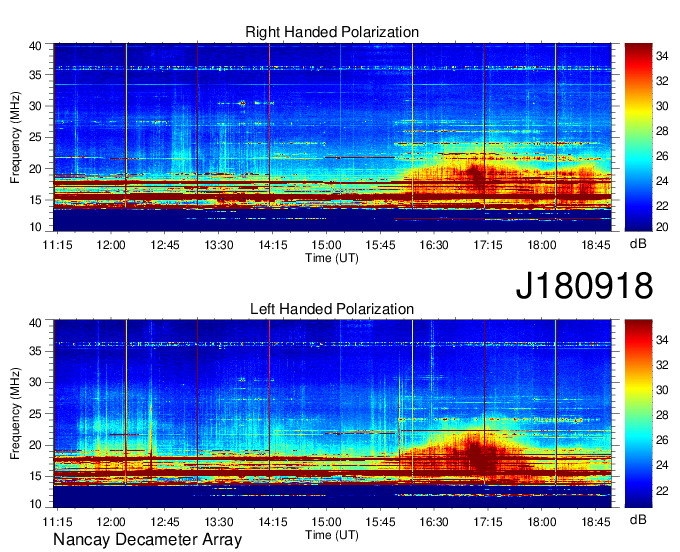Viewport: 680px width, 552px height.
Task: Click the '12:00' time tick on Left Handed plot
Action: [111, 522]
